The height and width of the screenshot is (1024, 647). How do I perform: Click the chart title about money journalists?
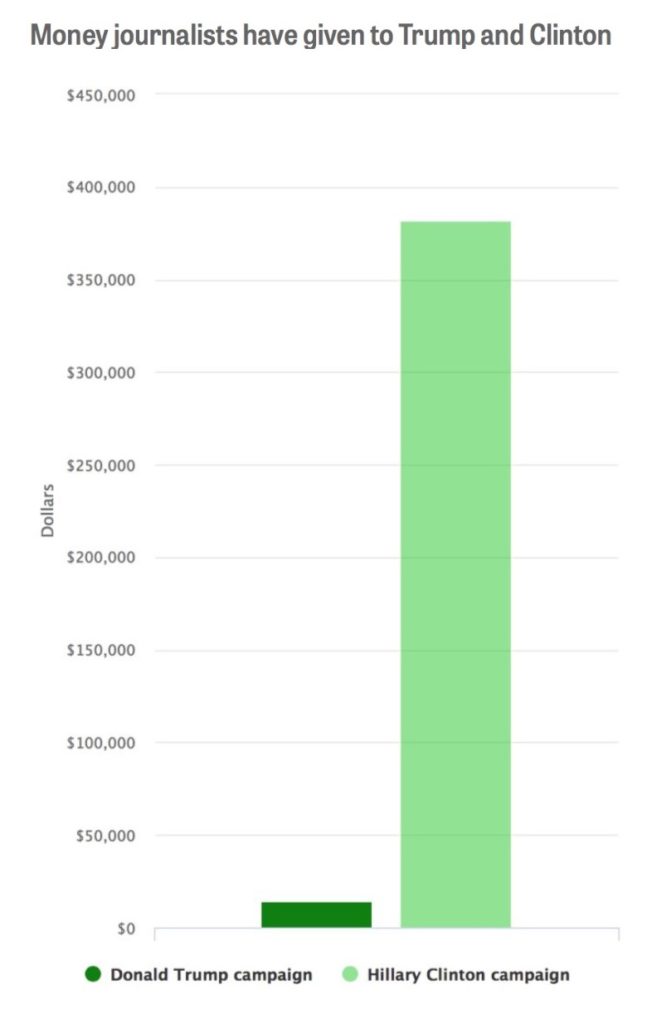321,37
